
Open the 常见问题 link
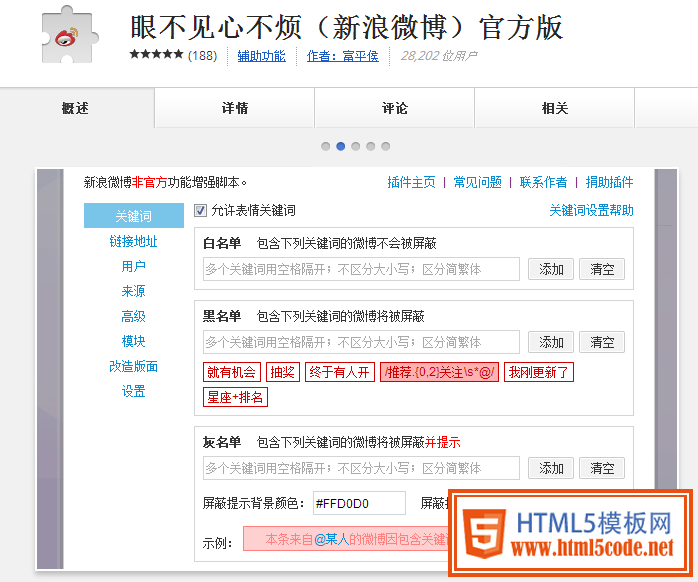pos(477,182)
